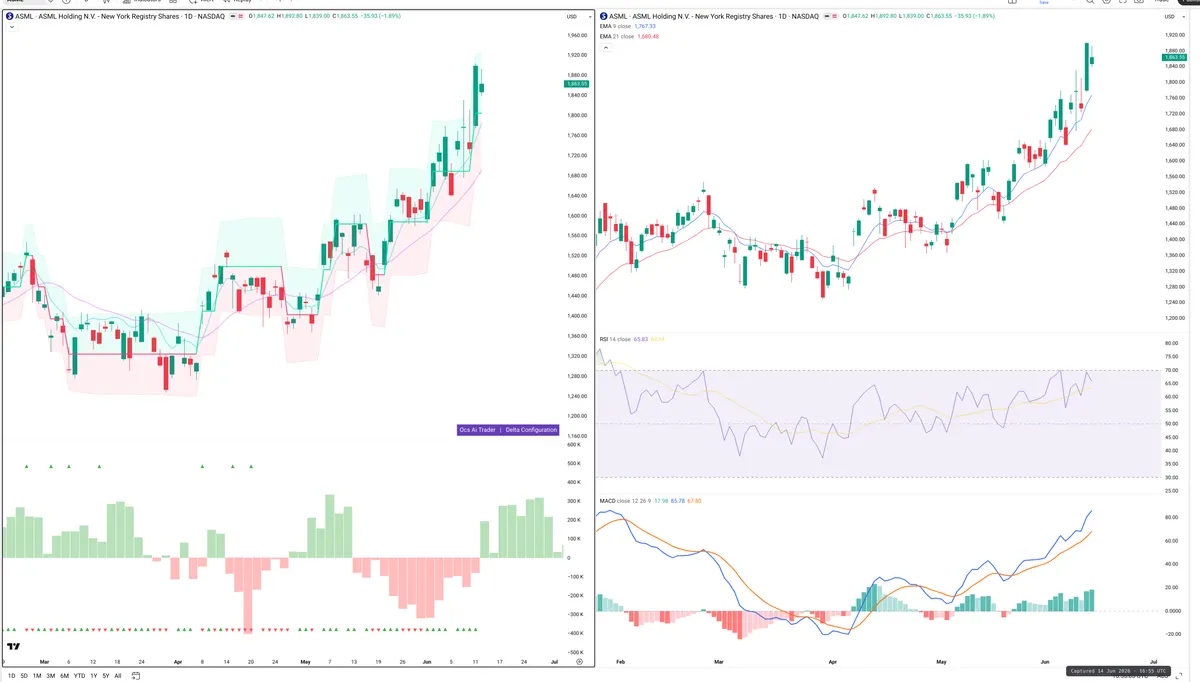Image resolution: width=1200 pixels, height=682 pixels.
Task: Click the green 1,863.55 price tag on left chart
Action: (x=576, y=84)
